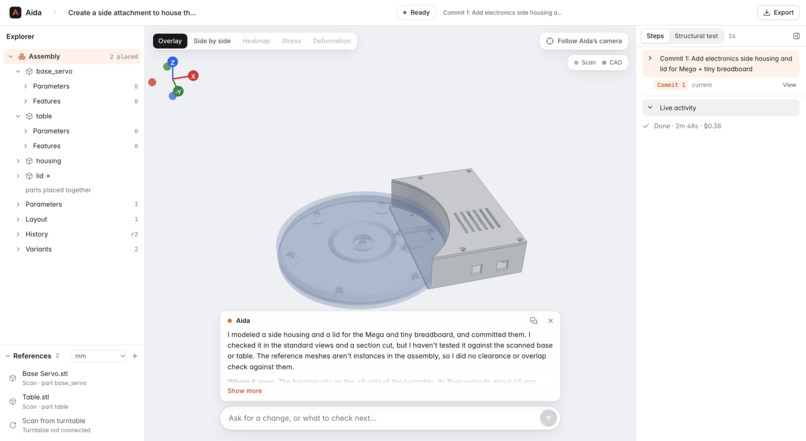Expand Commit 1 step details
806x441 pixels.
coord(650,59)
